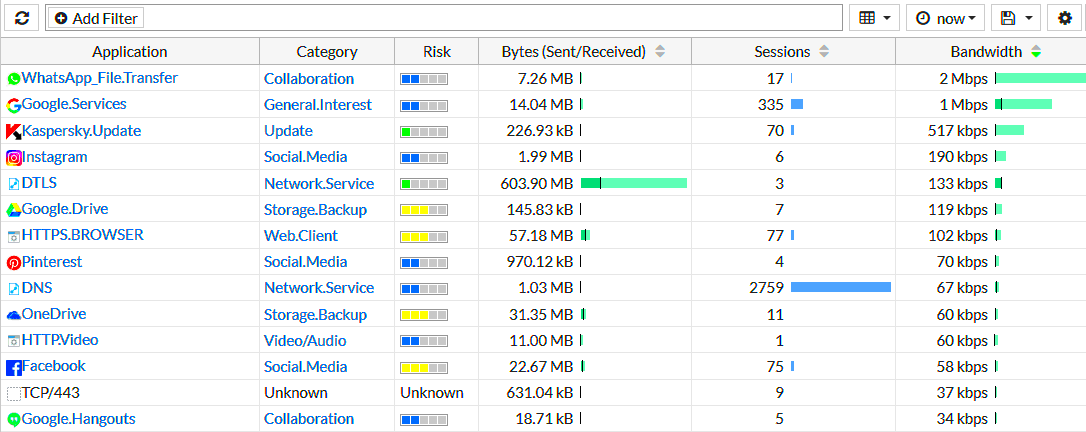Click the DTLS application icon
This screenshot has height=432, width=1086.
14,183
